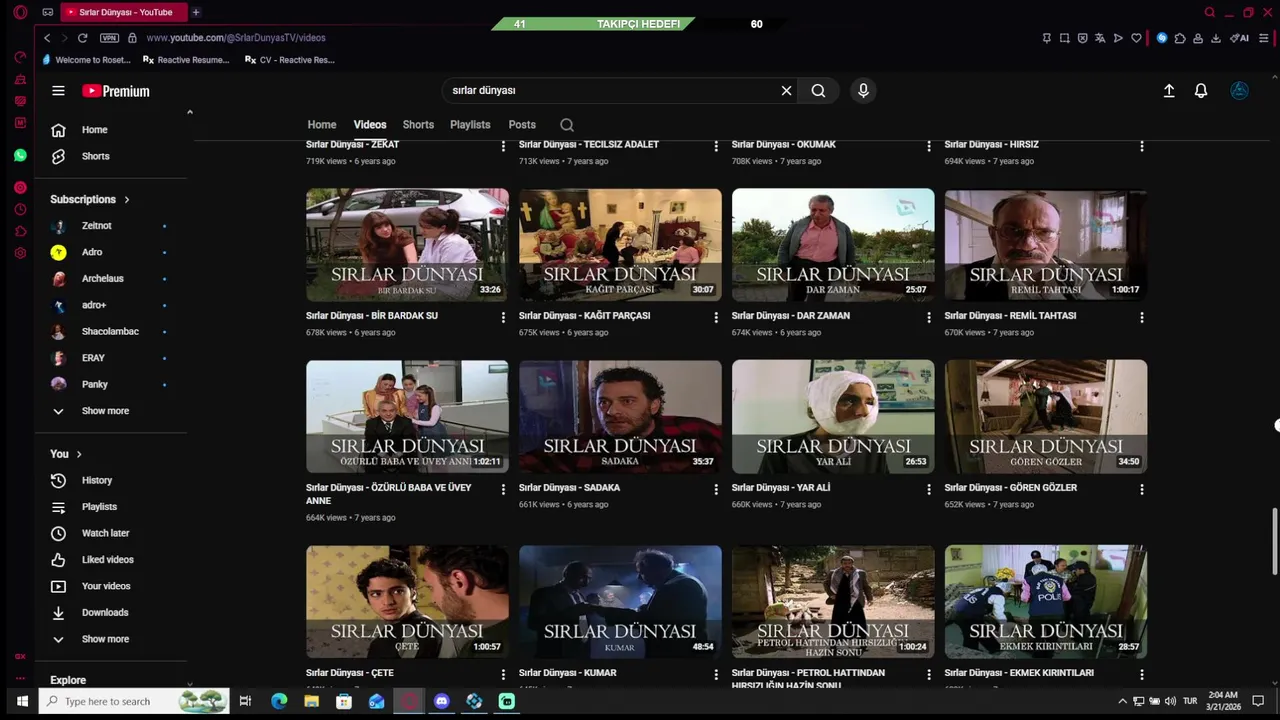
Task: Open watch History in sidebar
Action: tap(97, 481)
